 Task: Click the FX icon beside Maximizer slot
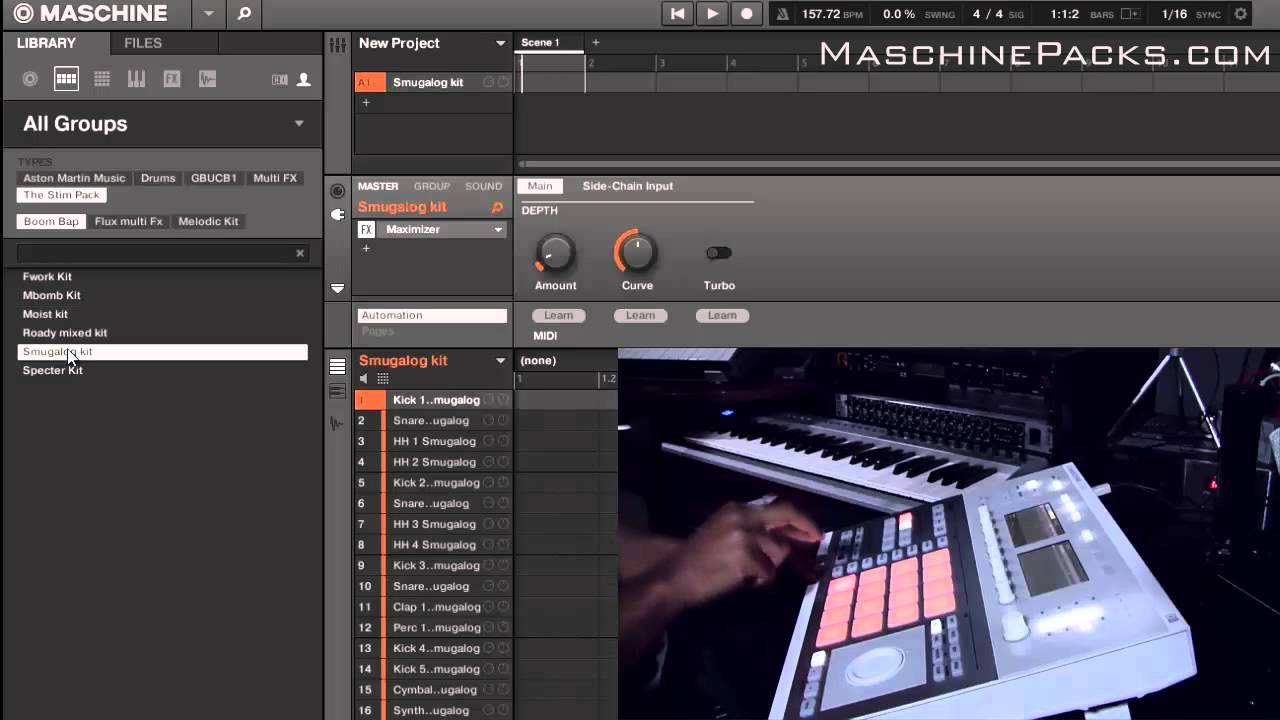[x=366, y=230]
